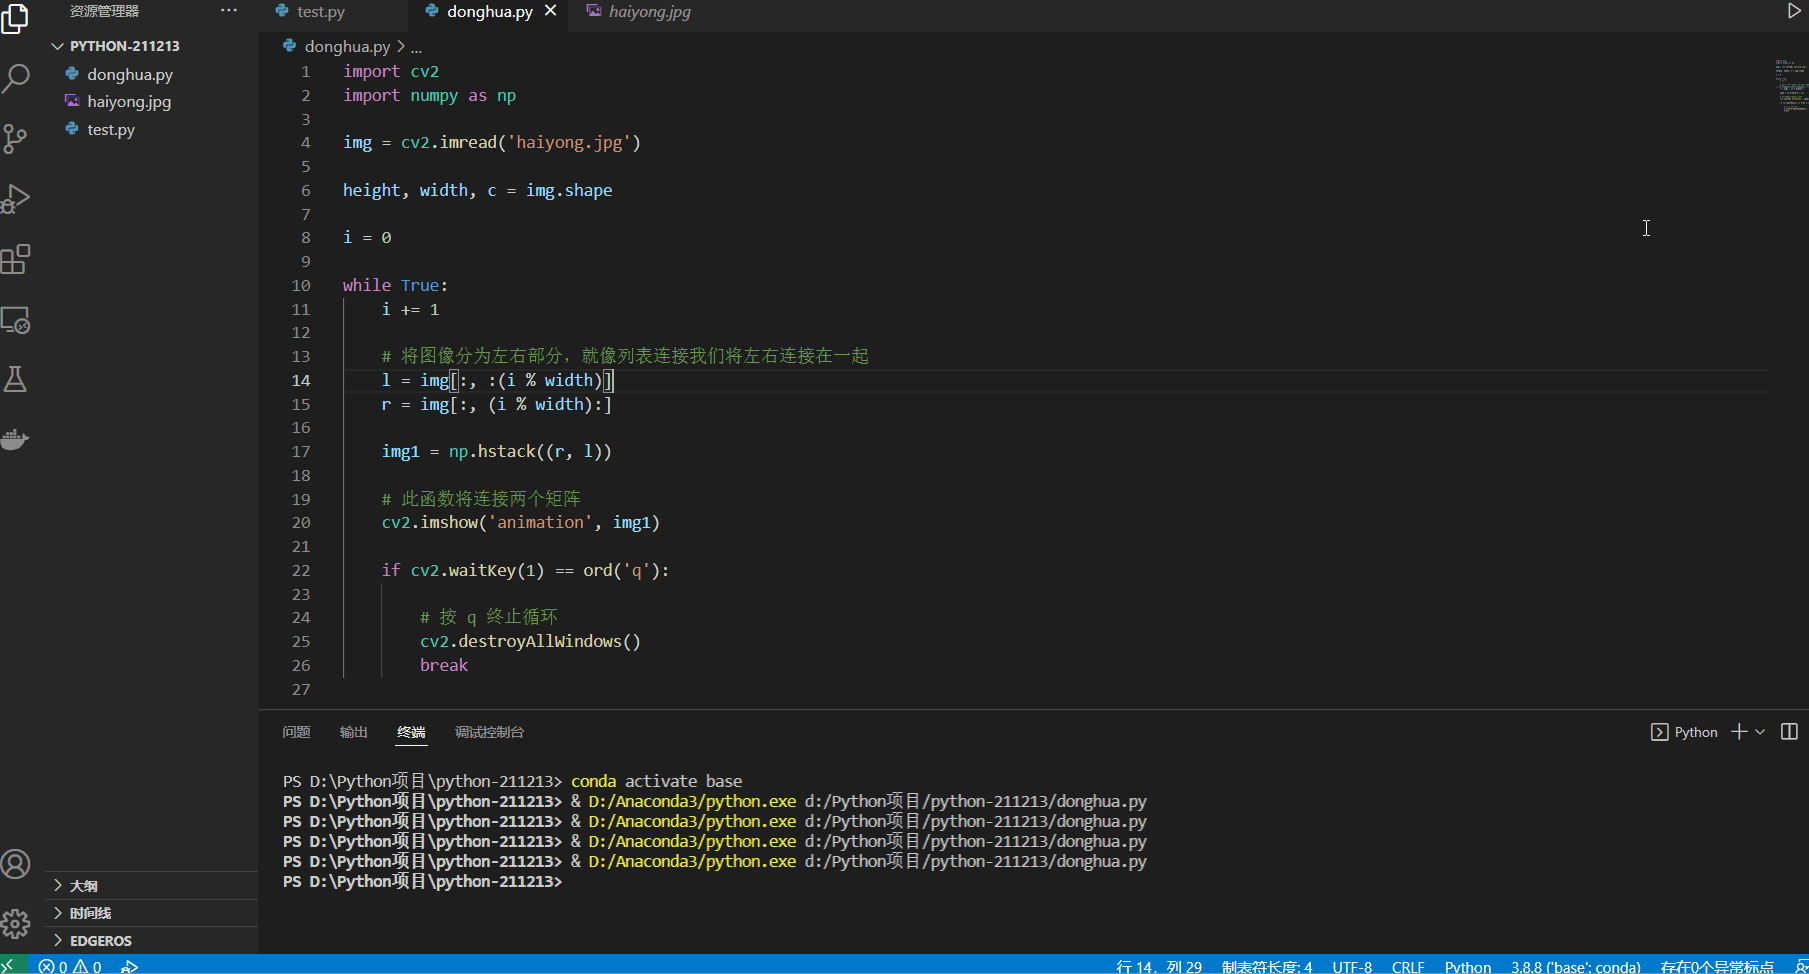1809x974 pixels.
Task: Click line number 22 in the gutter
Action: 301,570
